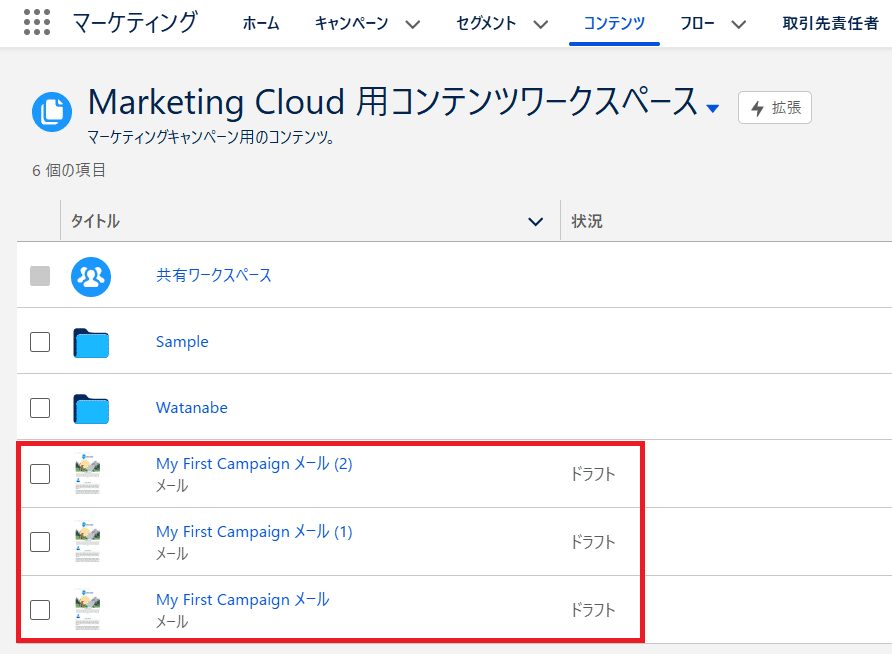Click the 状況 column header

(x=587, y=221)
